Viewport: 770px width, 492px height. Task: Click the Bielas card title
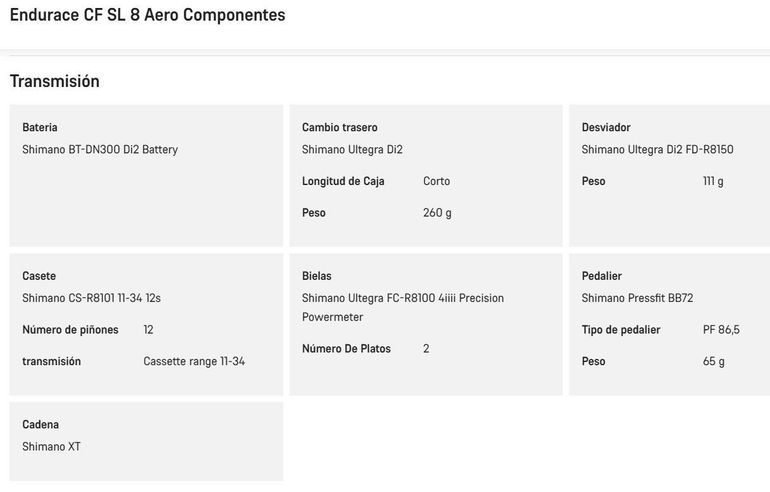pyautogui.click(x=317, y=276)
